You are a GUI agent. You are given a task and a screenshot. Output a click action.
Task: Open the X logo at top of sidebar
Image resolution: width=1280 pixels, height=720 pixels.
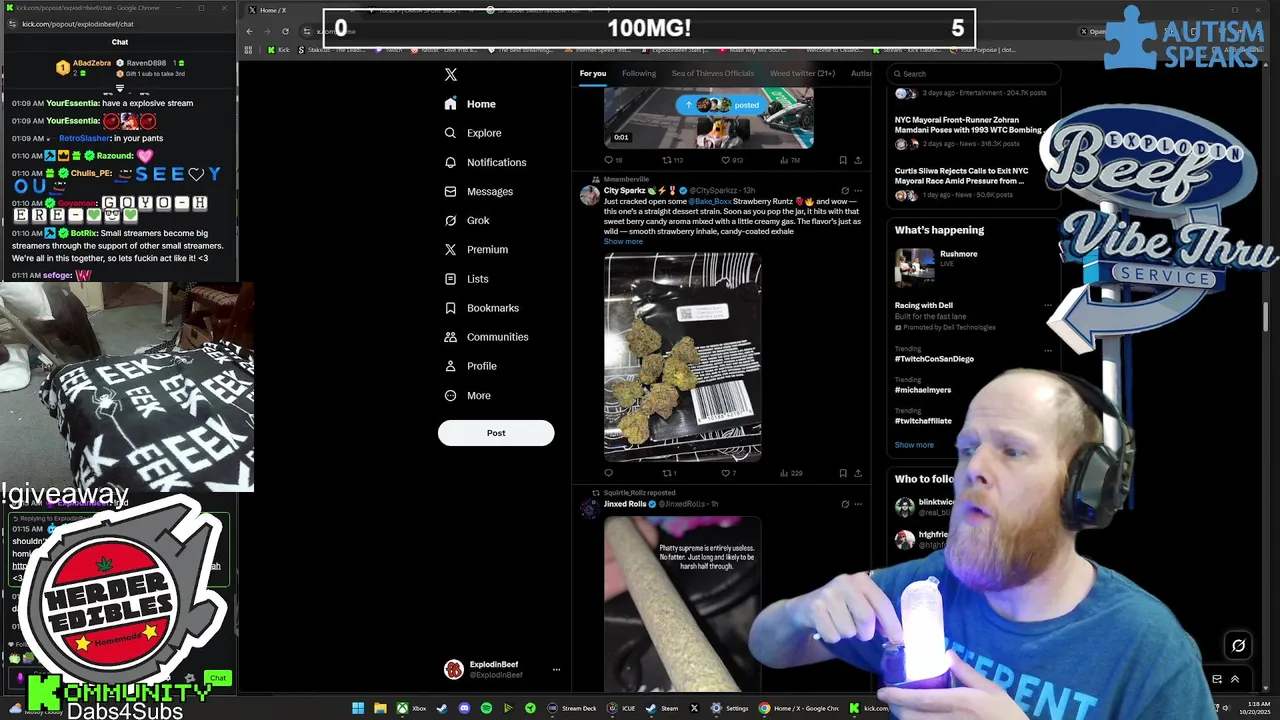[451, 75]
